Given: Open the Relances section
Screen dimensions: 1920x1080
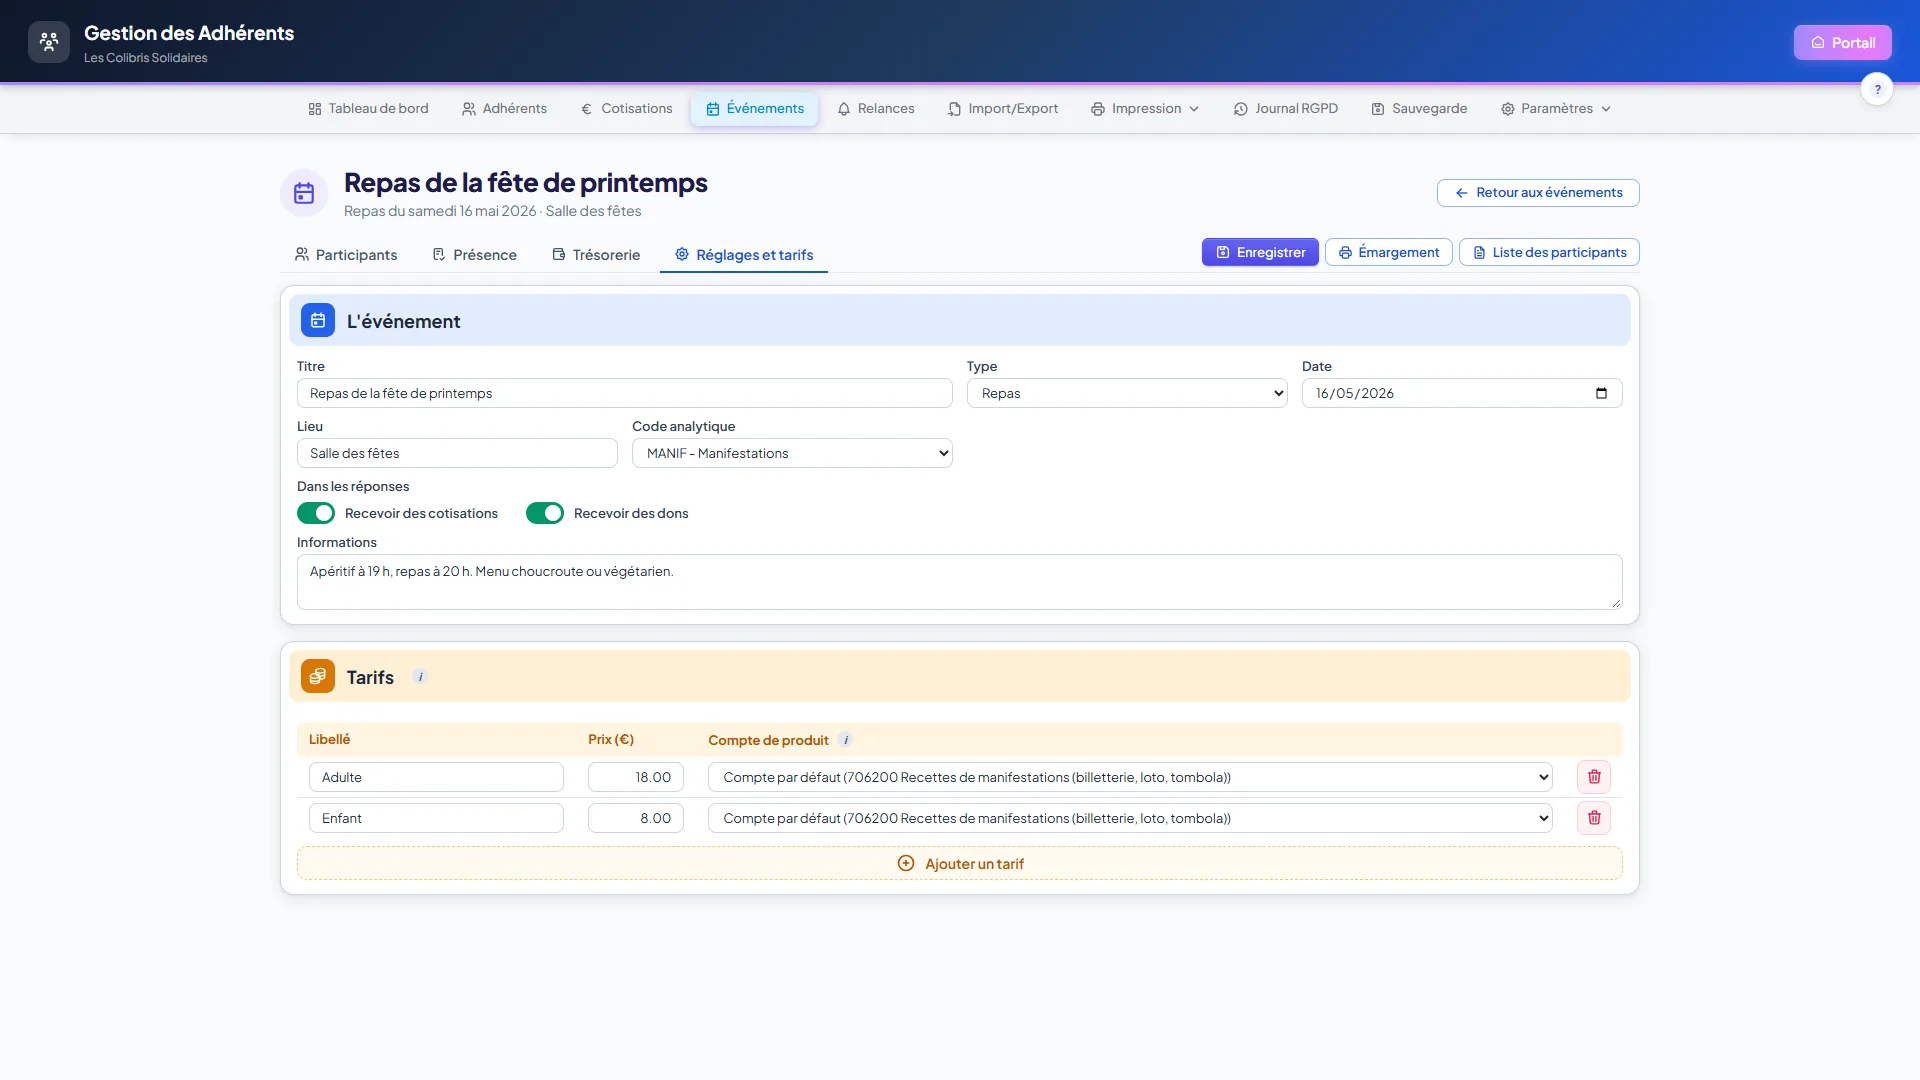Looking at the screenshot, I should (876, 109).
